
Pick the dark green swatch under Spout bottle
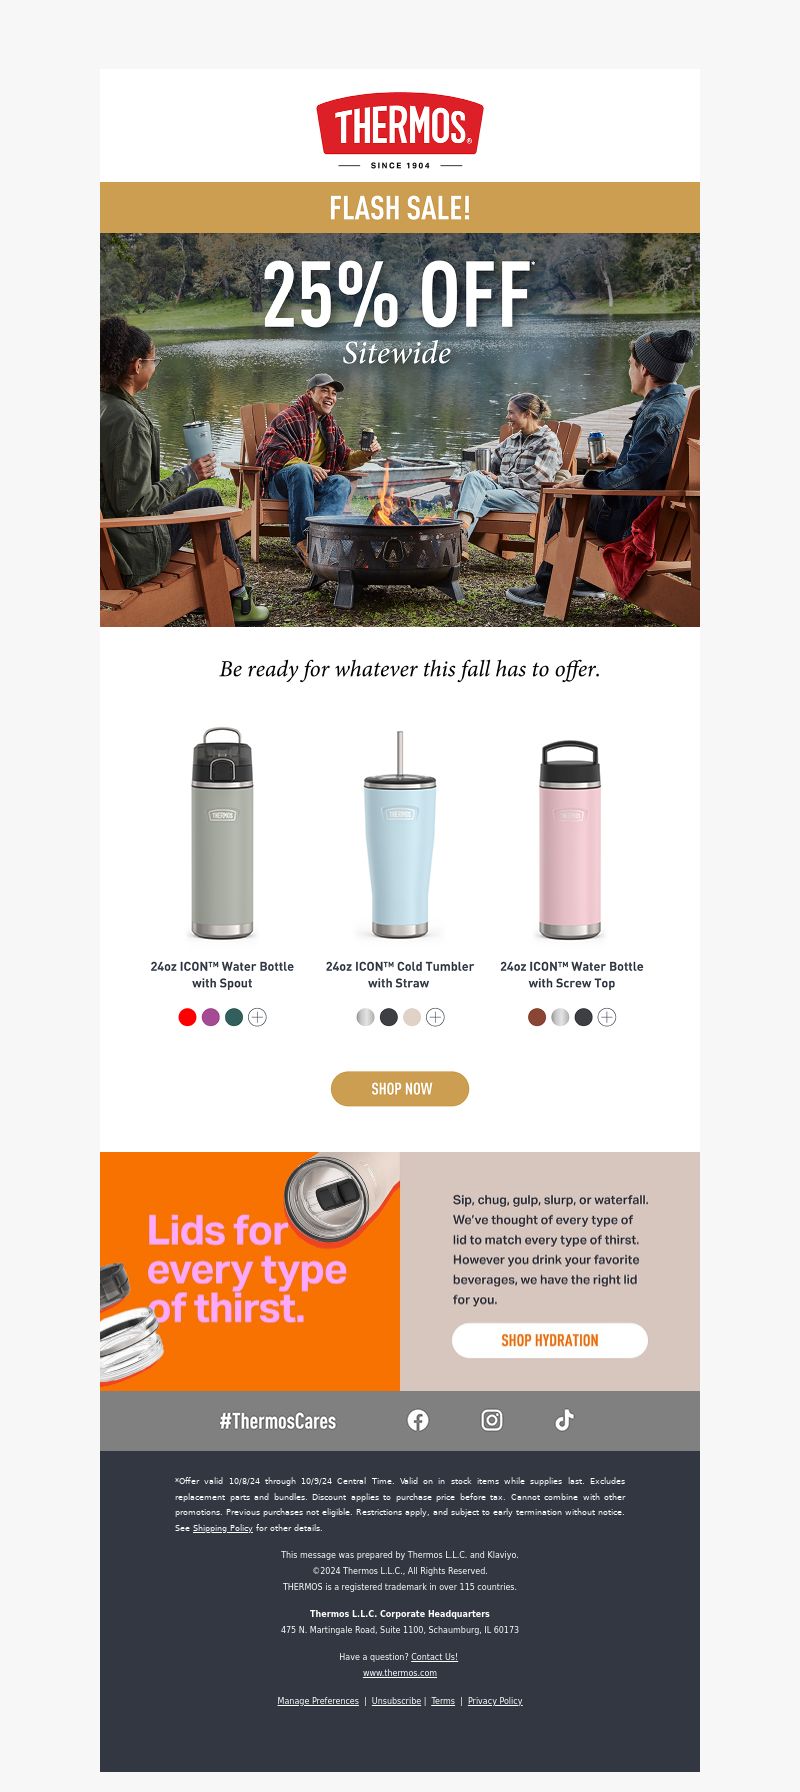point(234,1017)
